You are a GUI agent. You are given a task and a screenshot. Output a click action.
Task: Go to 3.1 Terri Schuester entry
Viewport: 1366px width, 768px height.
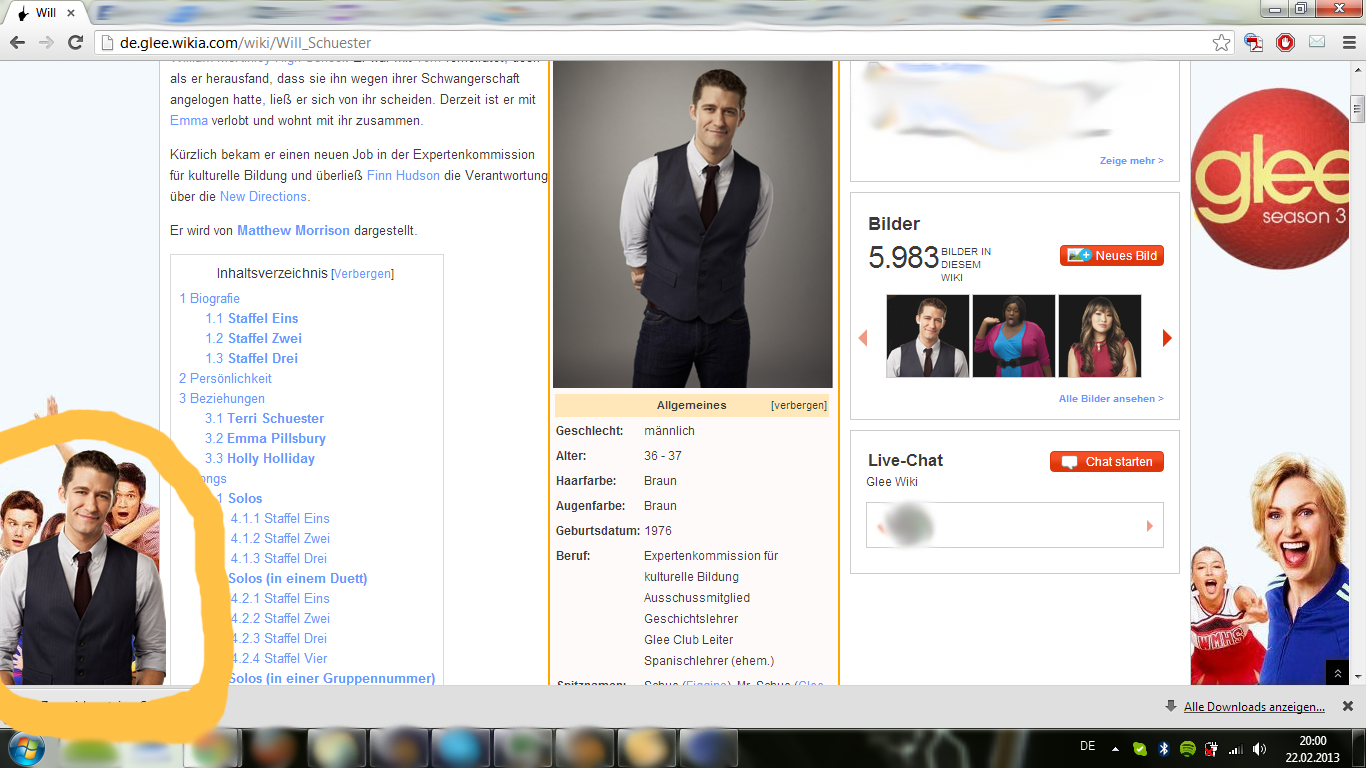tap(265, 418)
